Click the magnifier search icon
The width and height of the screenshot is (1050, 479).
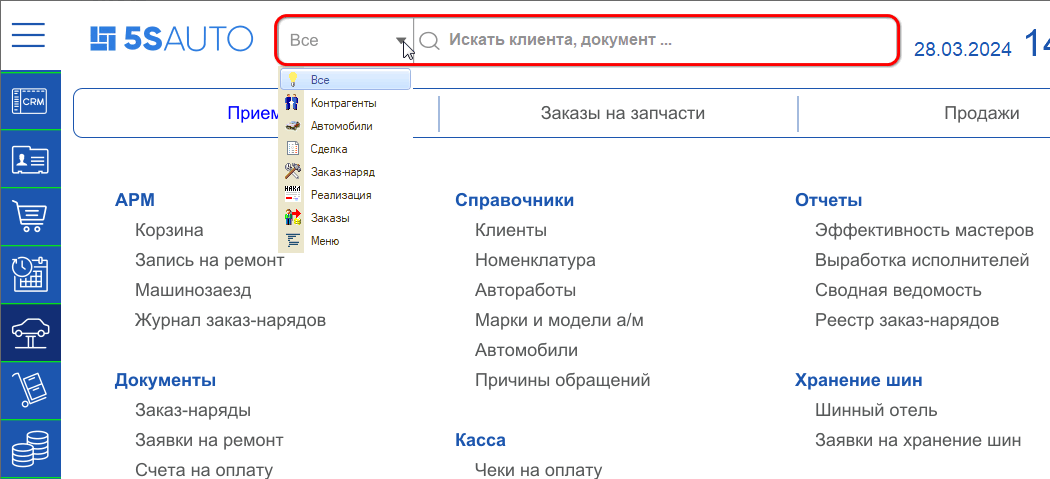(429, 40)
